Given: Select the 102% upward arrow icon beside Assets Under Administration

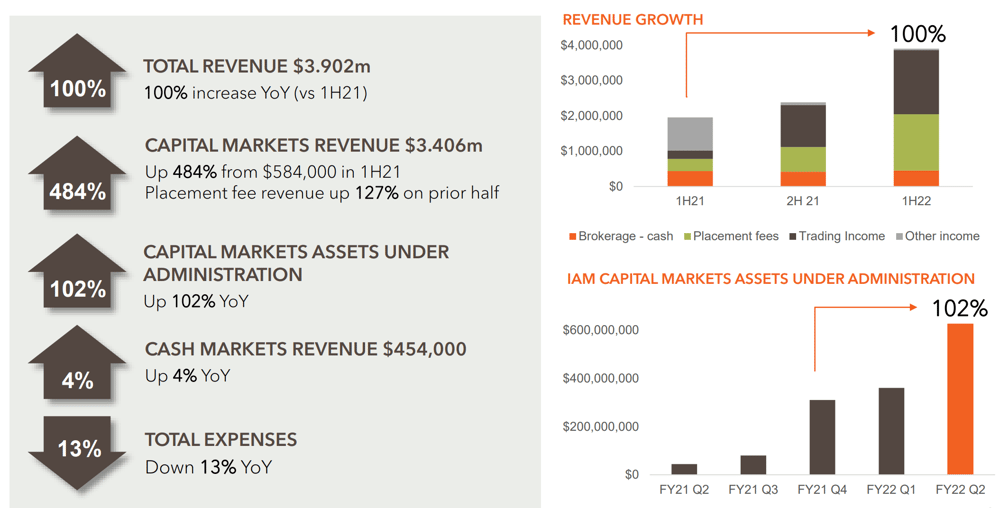Looking at the screenshot, I should tap(77, 272).
